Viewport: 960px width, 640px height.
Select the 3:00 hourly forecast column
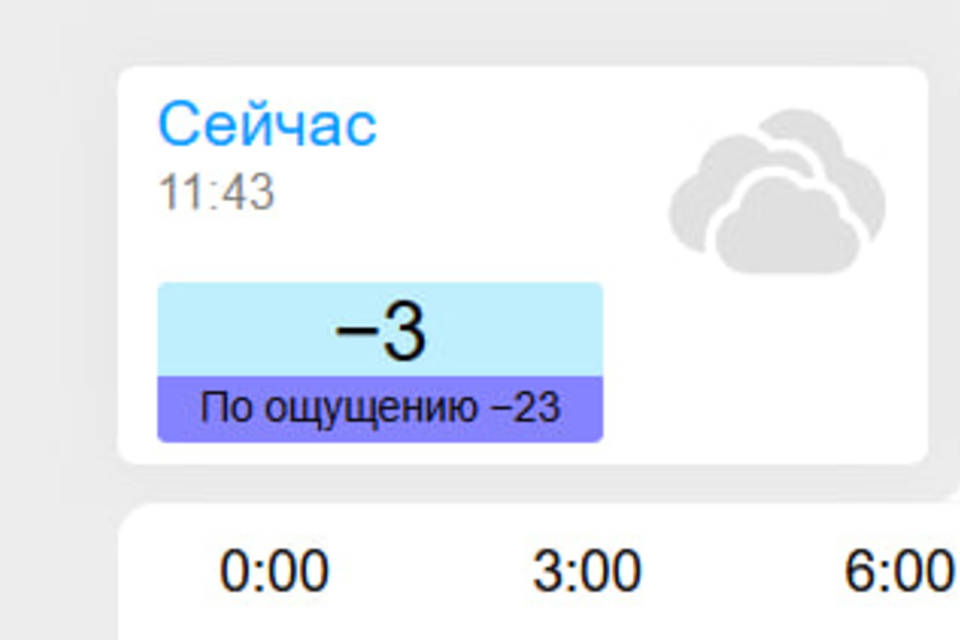(x=587, y=573)
